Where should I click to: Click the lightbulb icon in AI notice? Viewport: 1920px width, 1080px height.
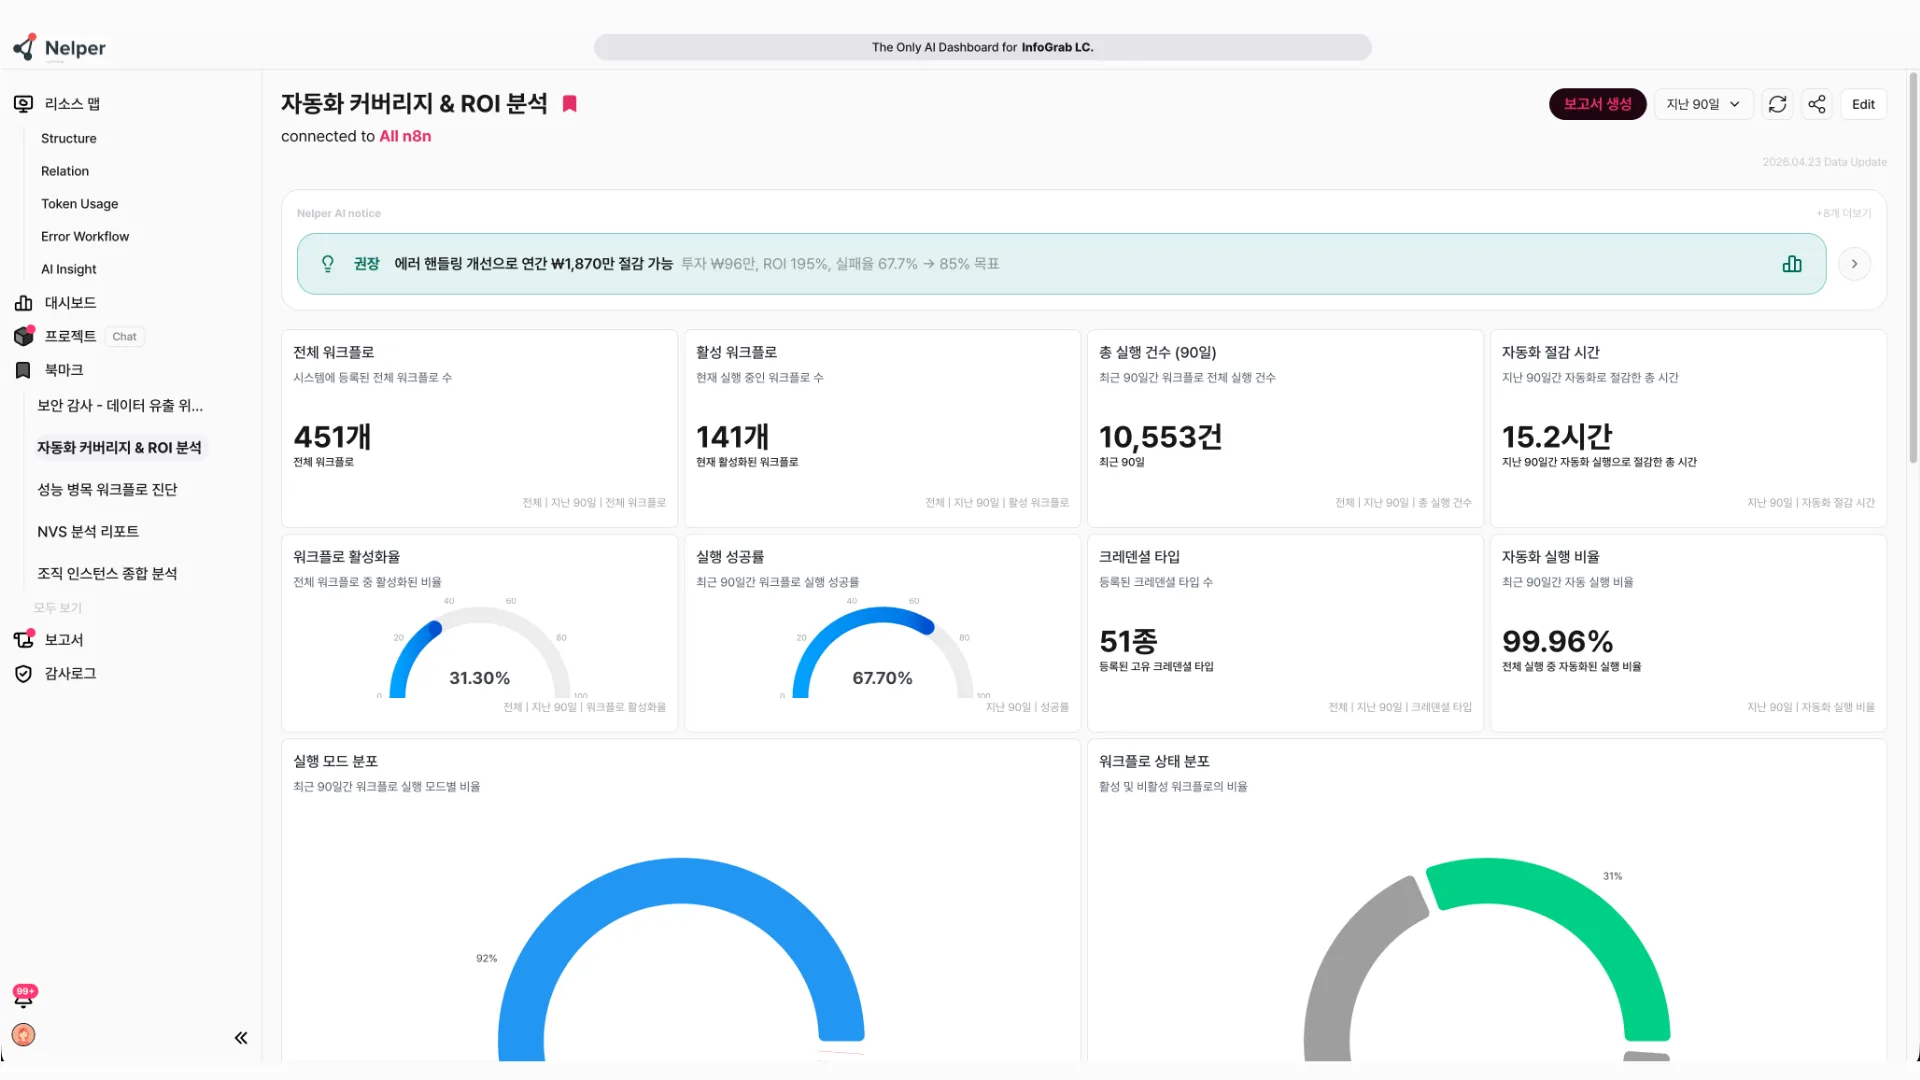pyautogui.click(x=327, y=264)
